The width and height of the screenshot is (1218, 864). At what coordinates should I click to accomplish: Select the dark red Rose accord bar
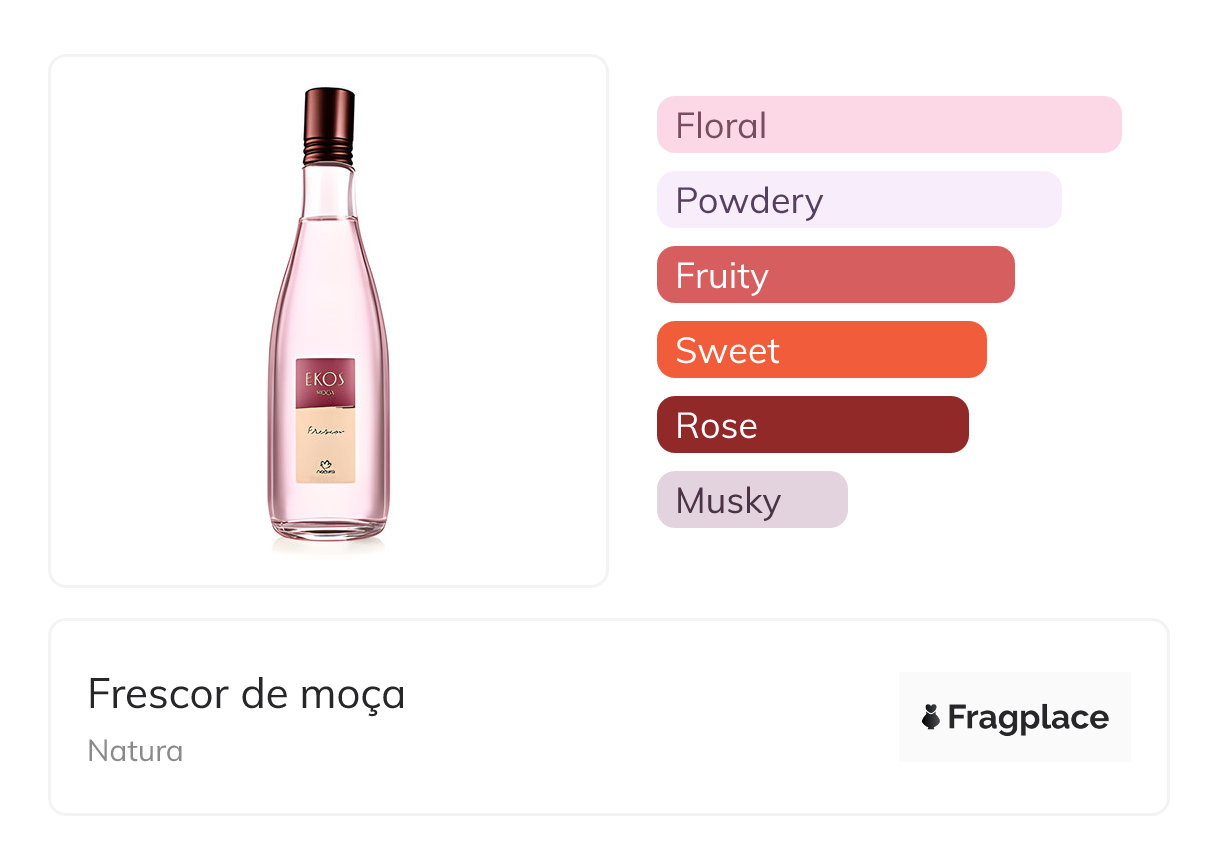click(812, 425)
